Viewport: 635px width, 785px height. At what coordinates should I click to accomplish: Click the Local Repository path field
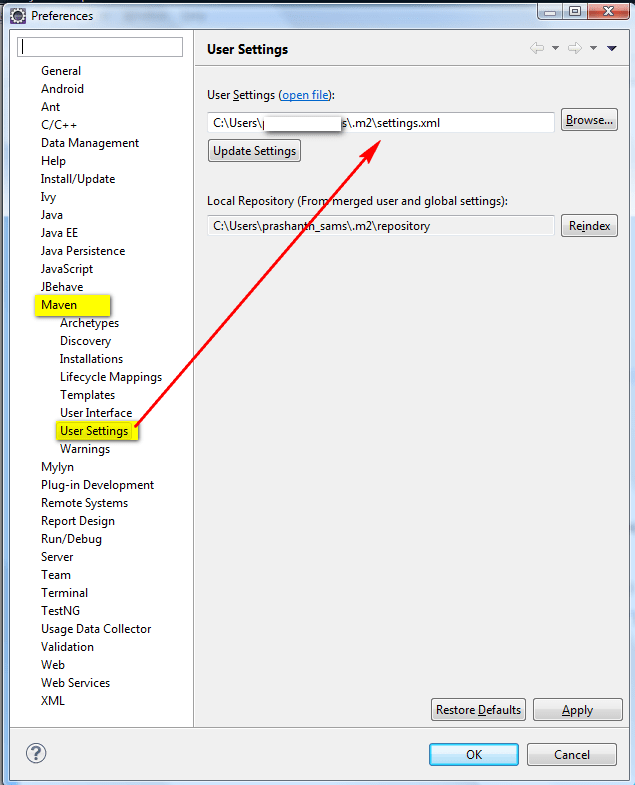(381, 226)
